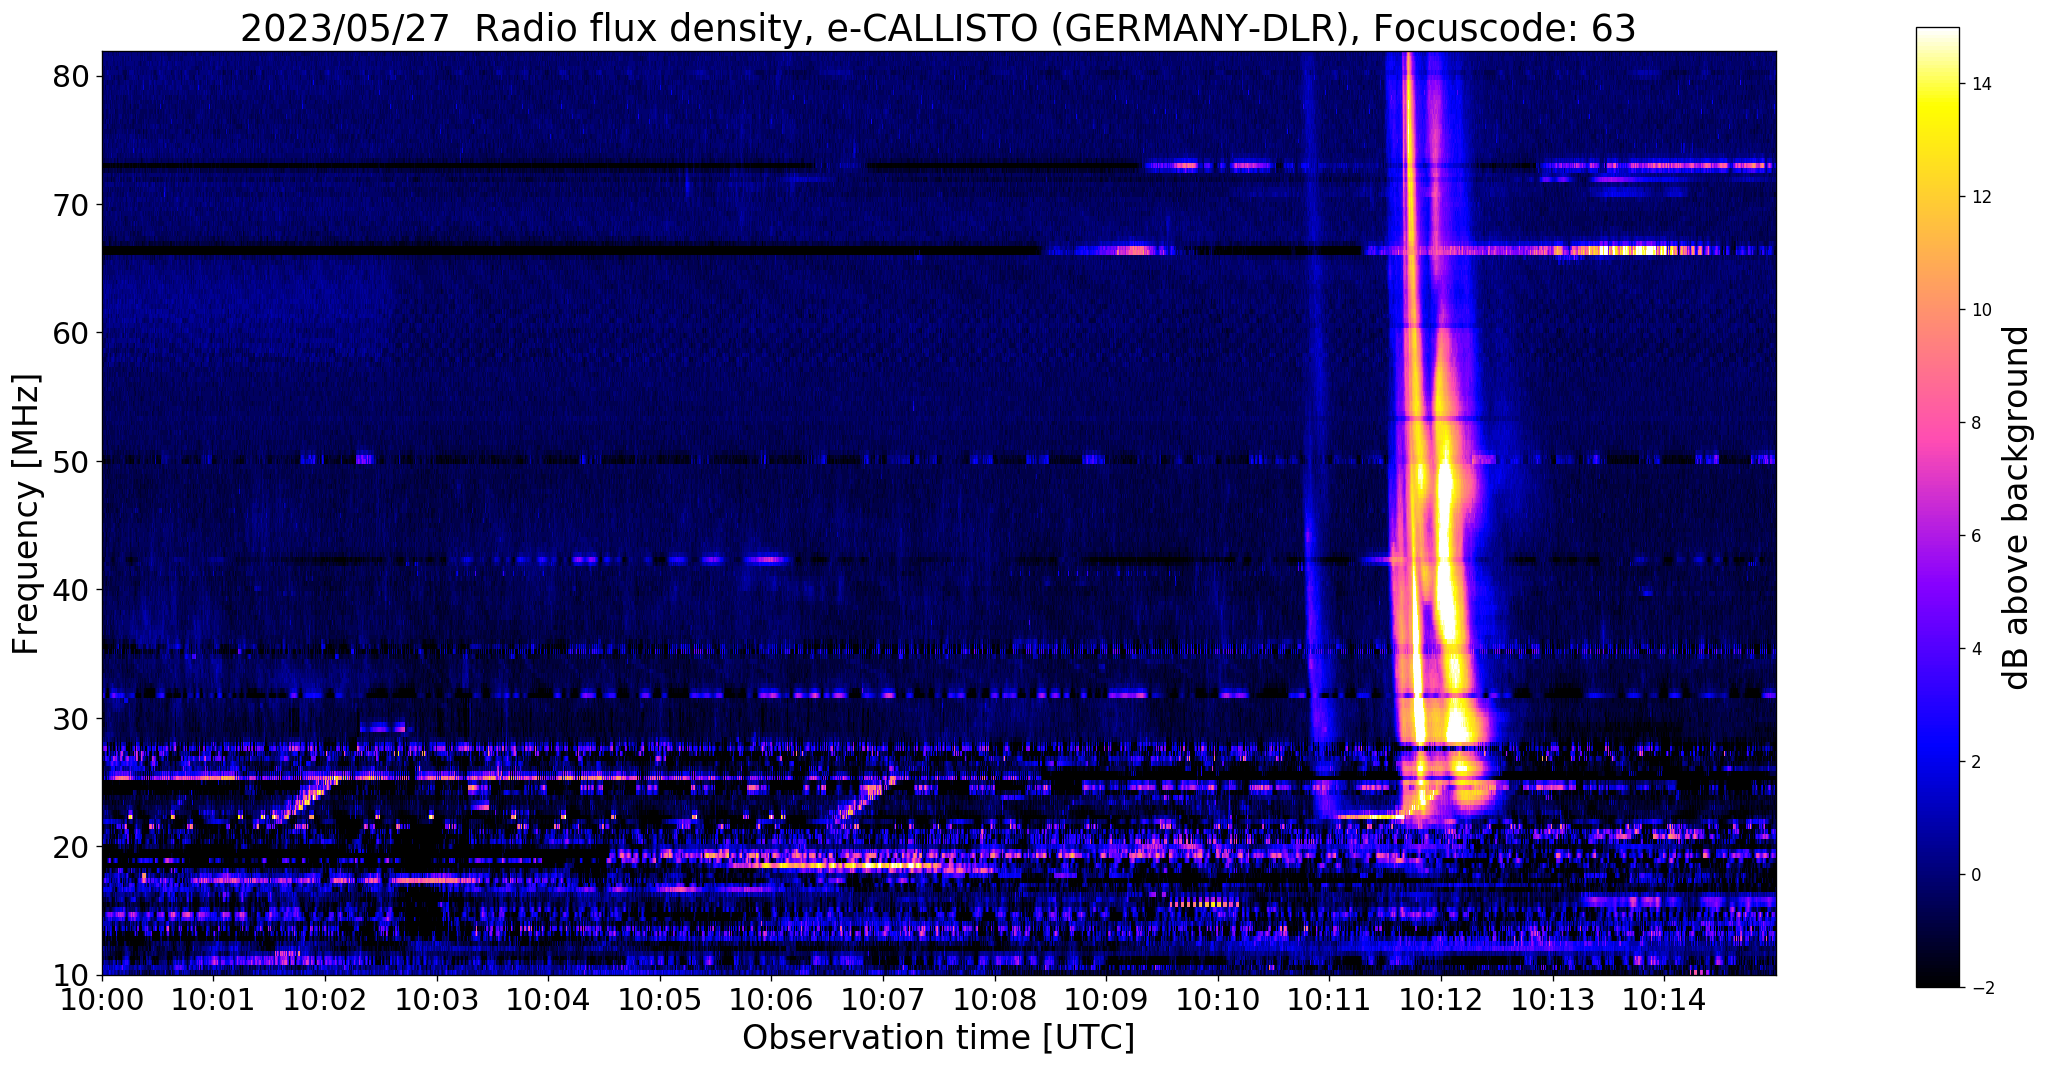Click the 30 MHz frequency tick label

pyautogui.click(x=71, y=719)
